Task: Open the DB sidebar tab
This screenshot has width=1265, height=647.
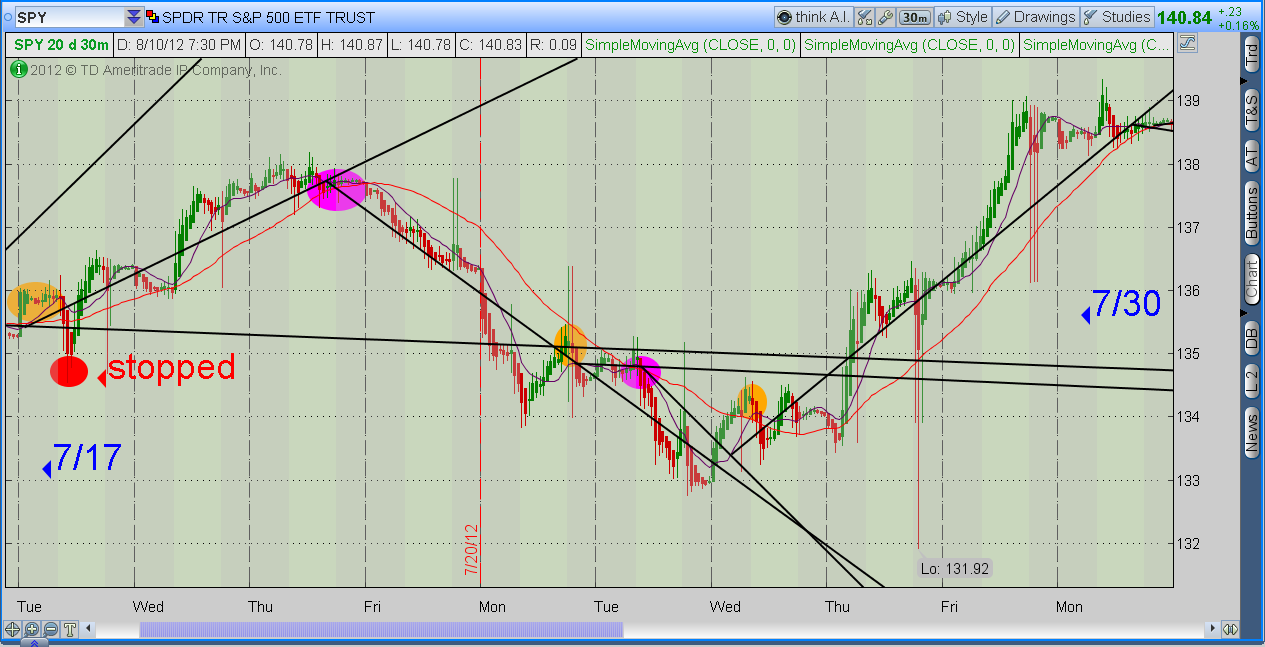Action: [x=1251, y=337]
